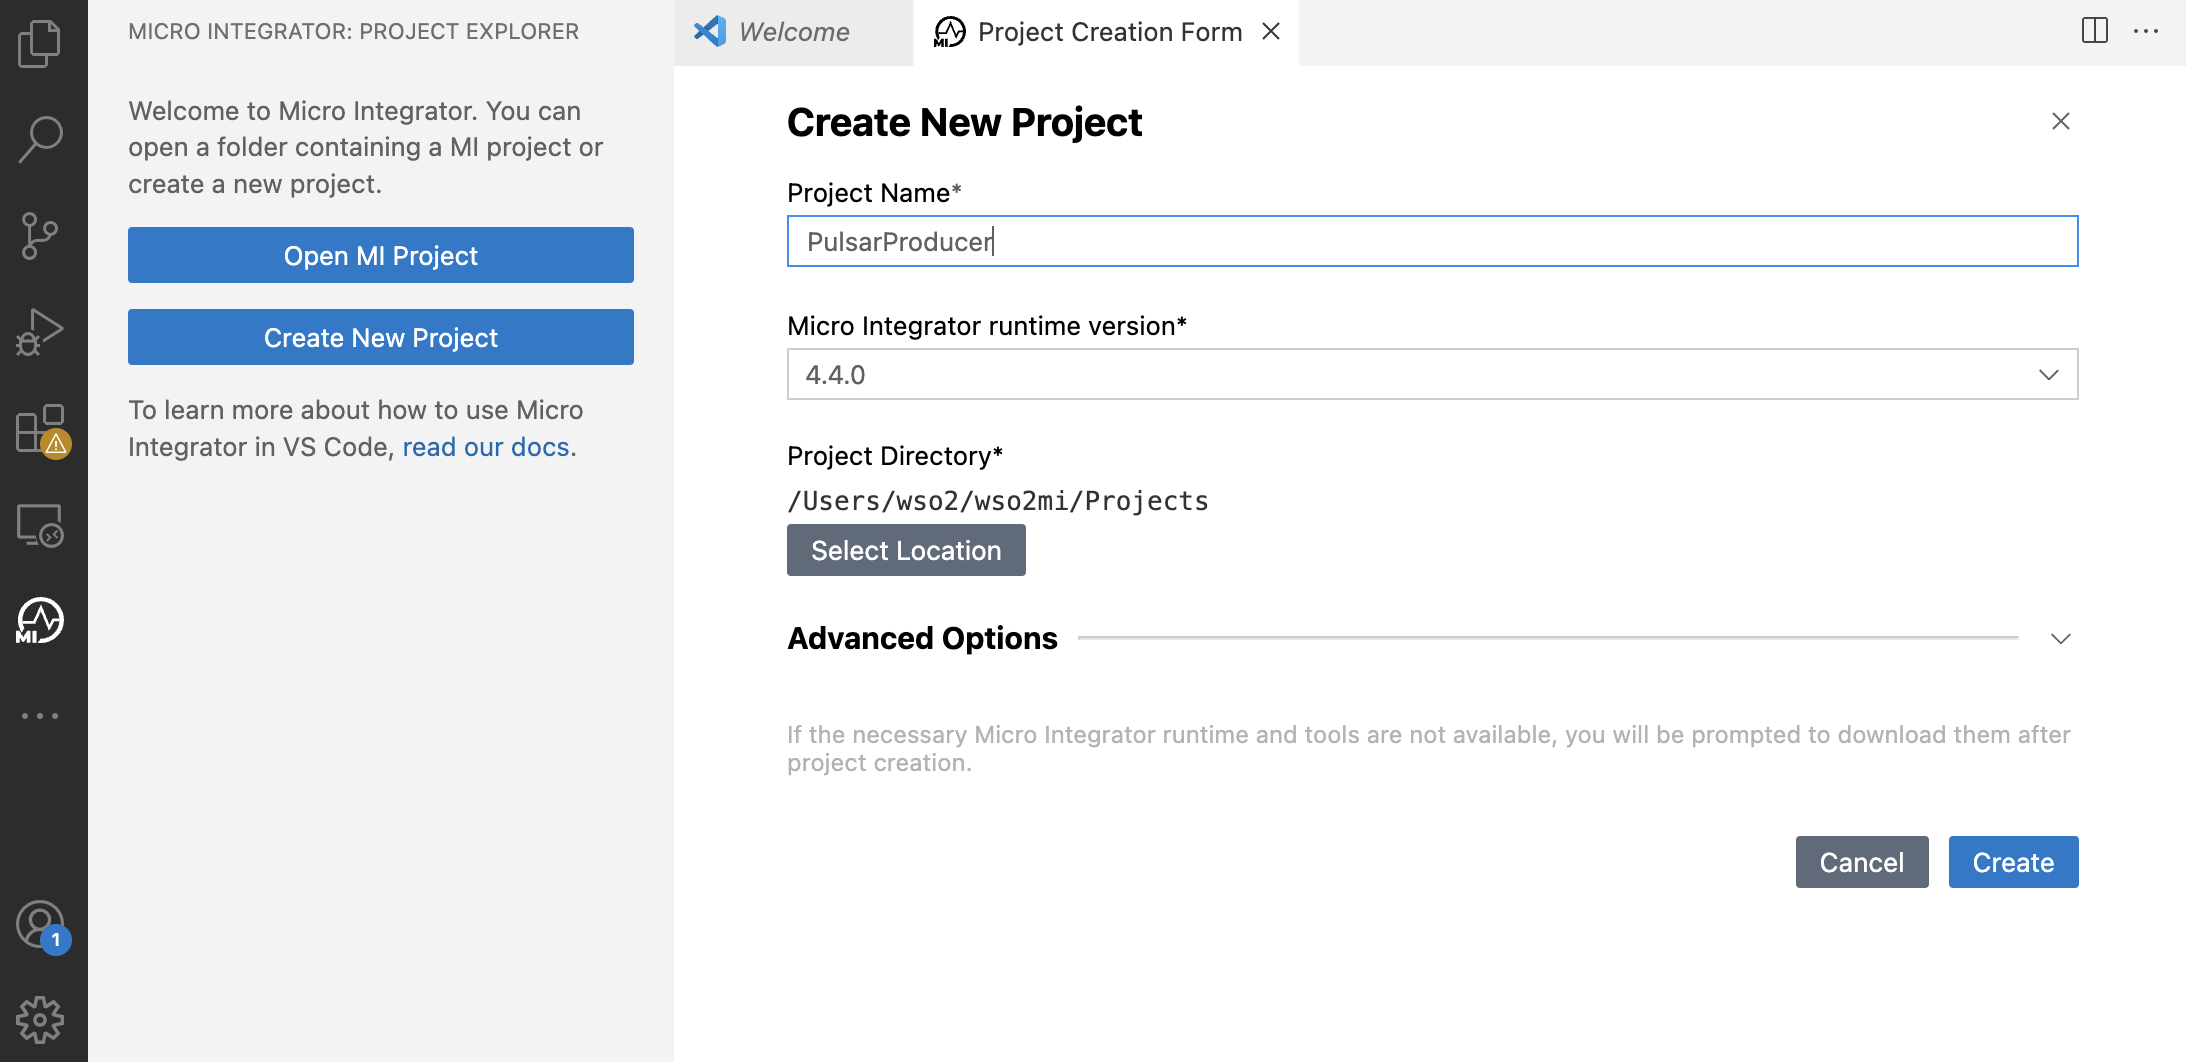Click the Open MI Project button
Image resolution: width=2186 pixels, height=1062 pixels.
(x=381, y=255)
